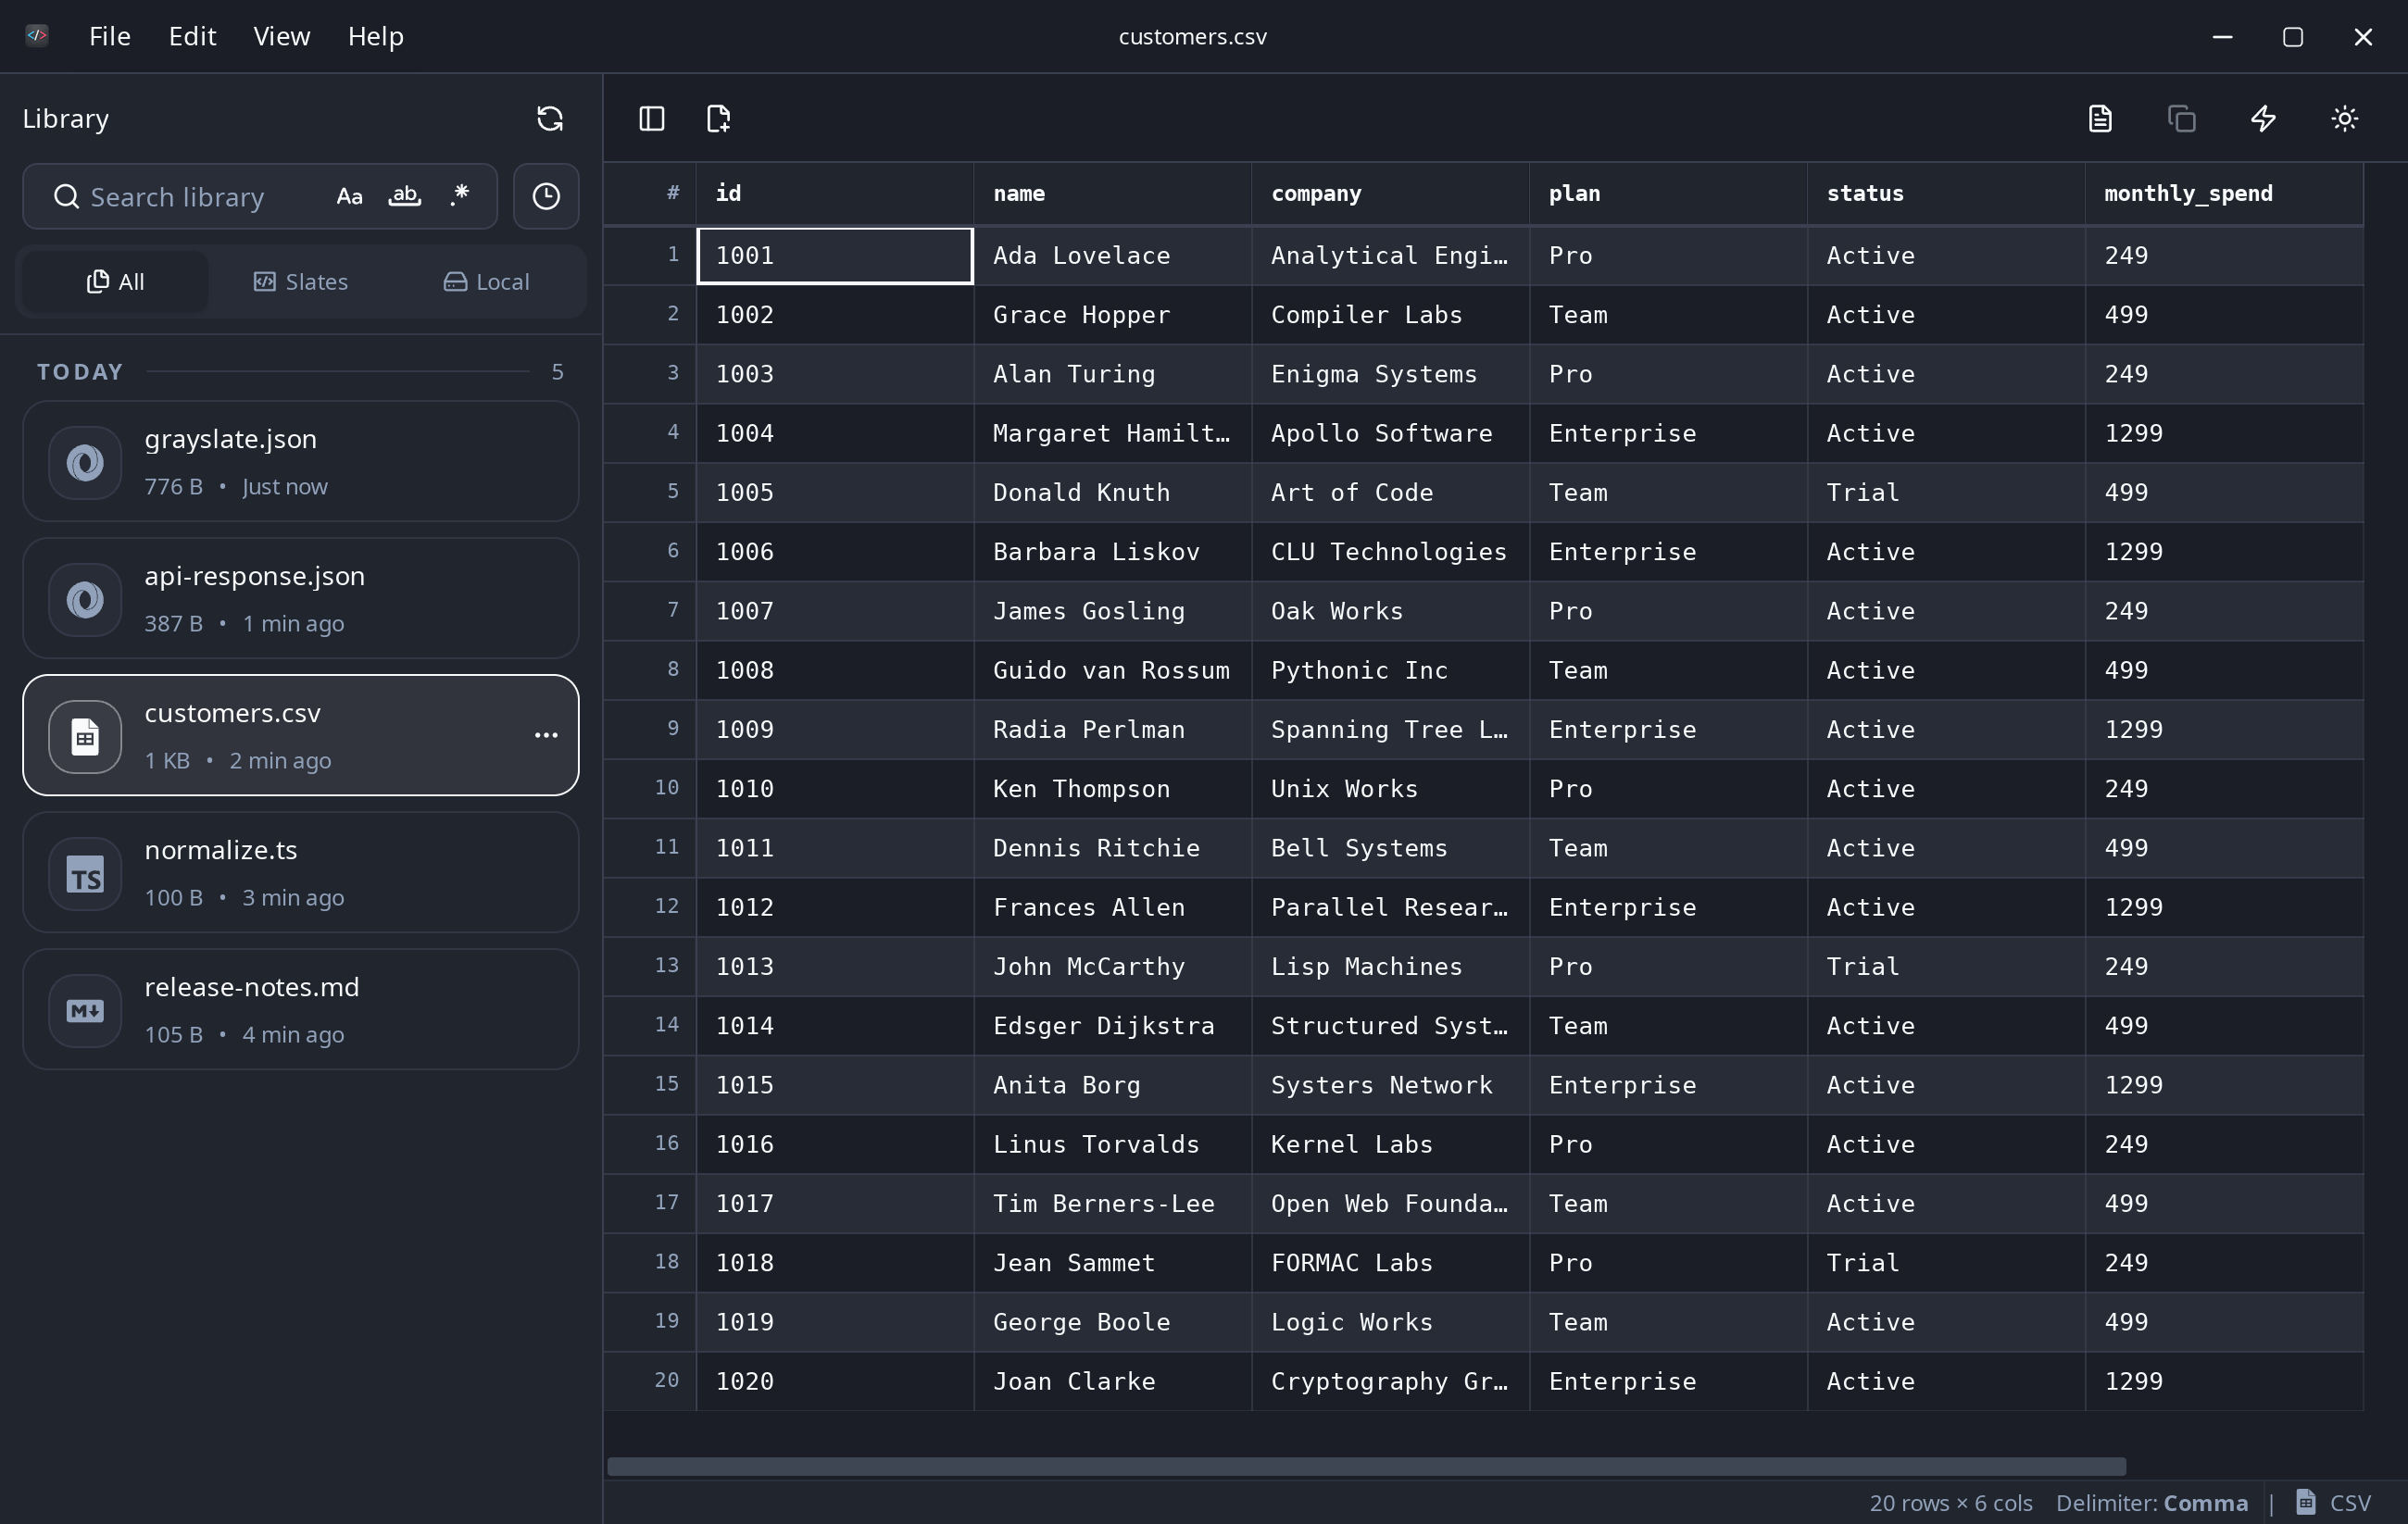
Task: Select cell 1001 in id column
Action: pos(835,256)
